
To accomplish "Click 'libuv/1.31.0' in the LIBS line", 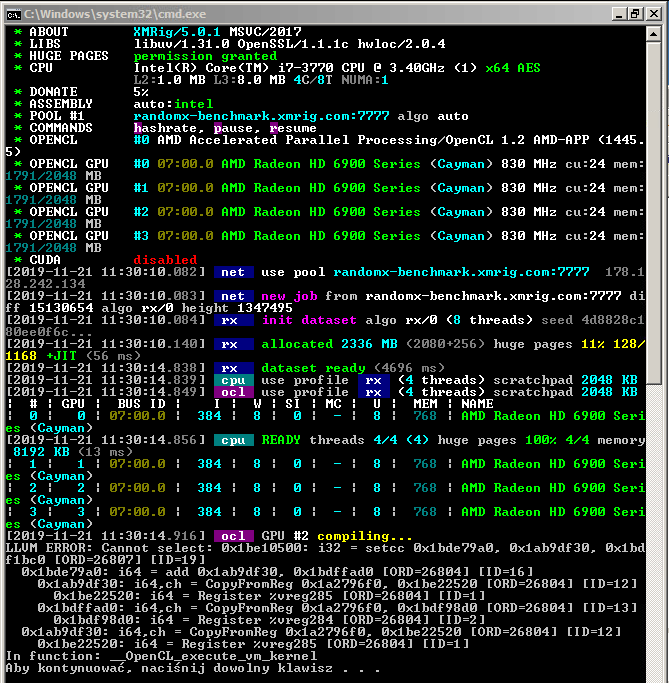I will click(x=181, y=44).
